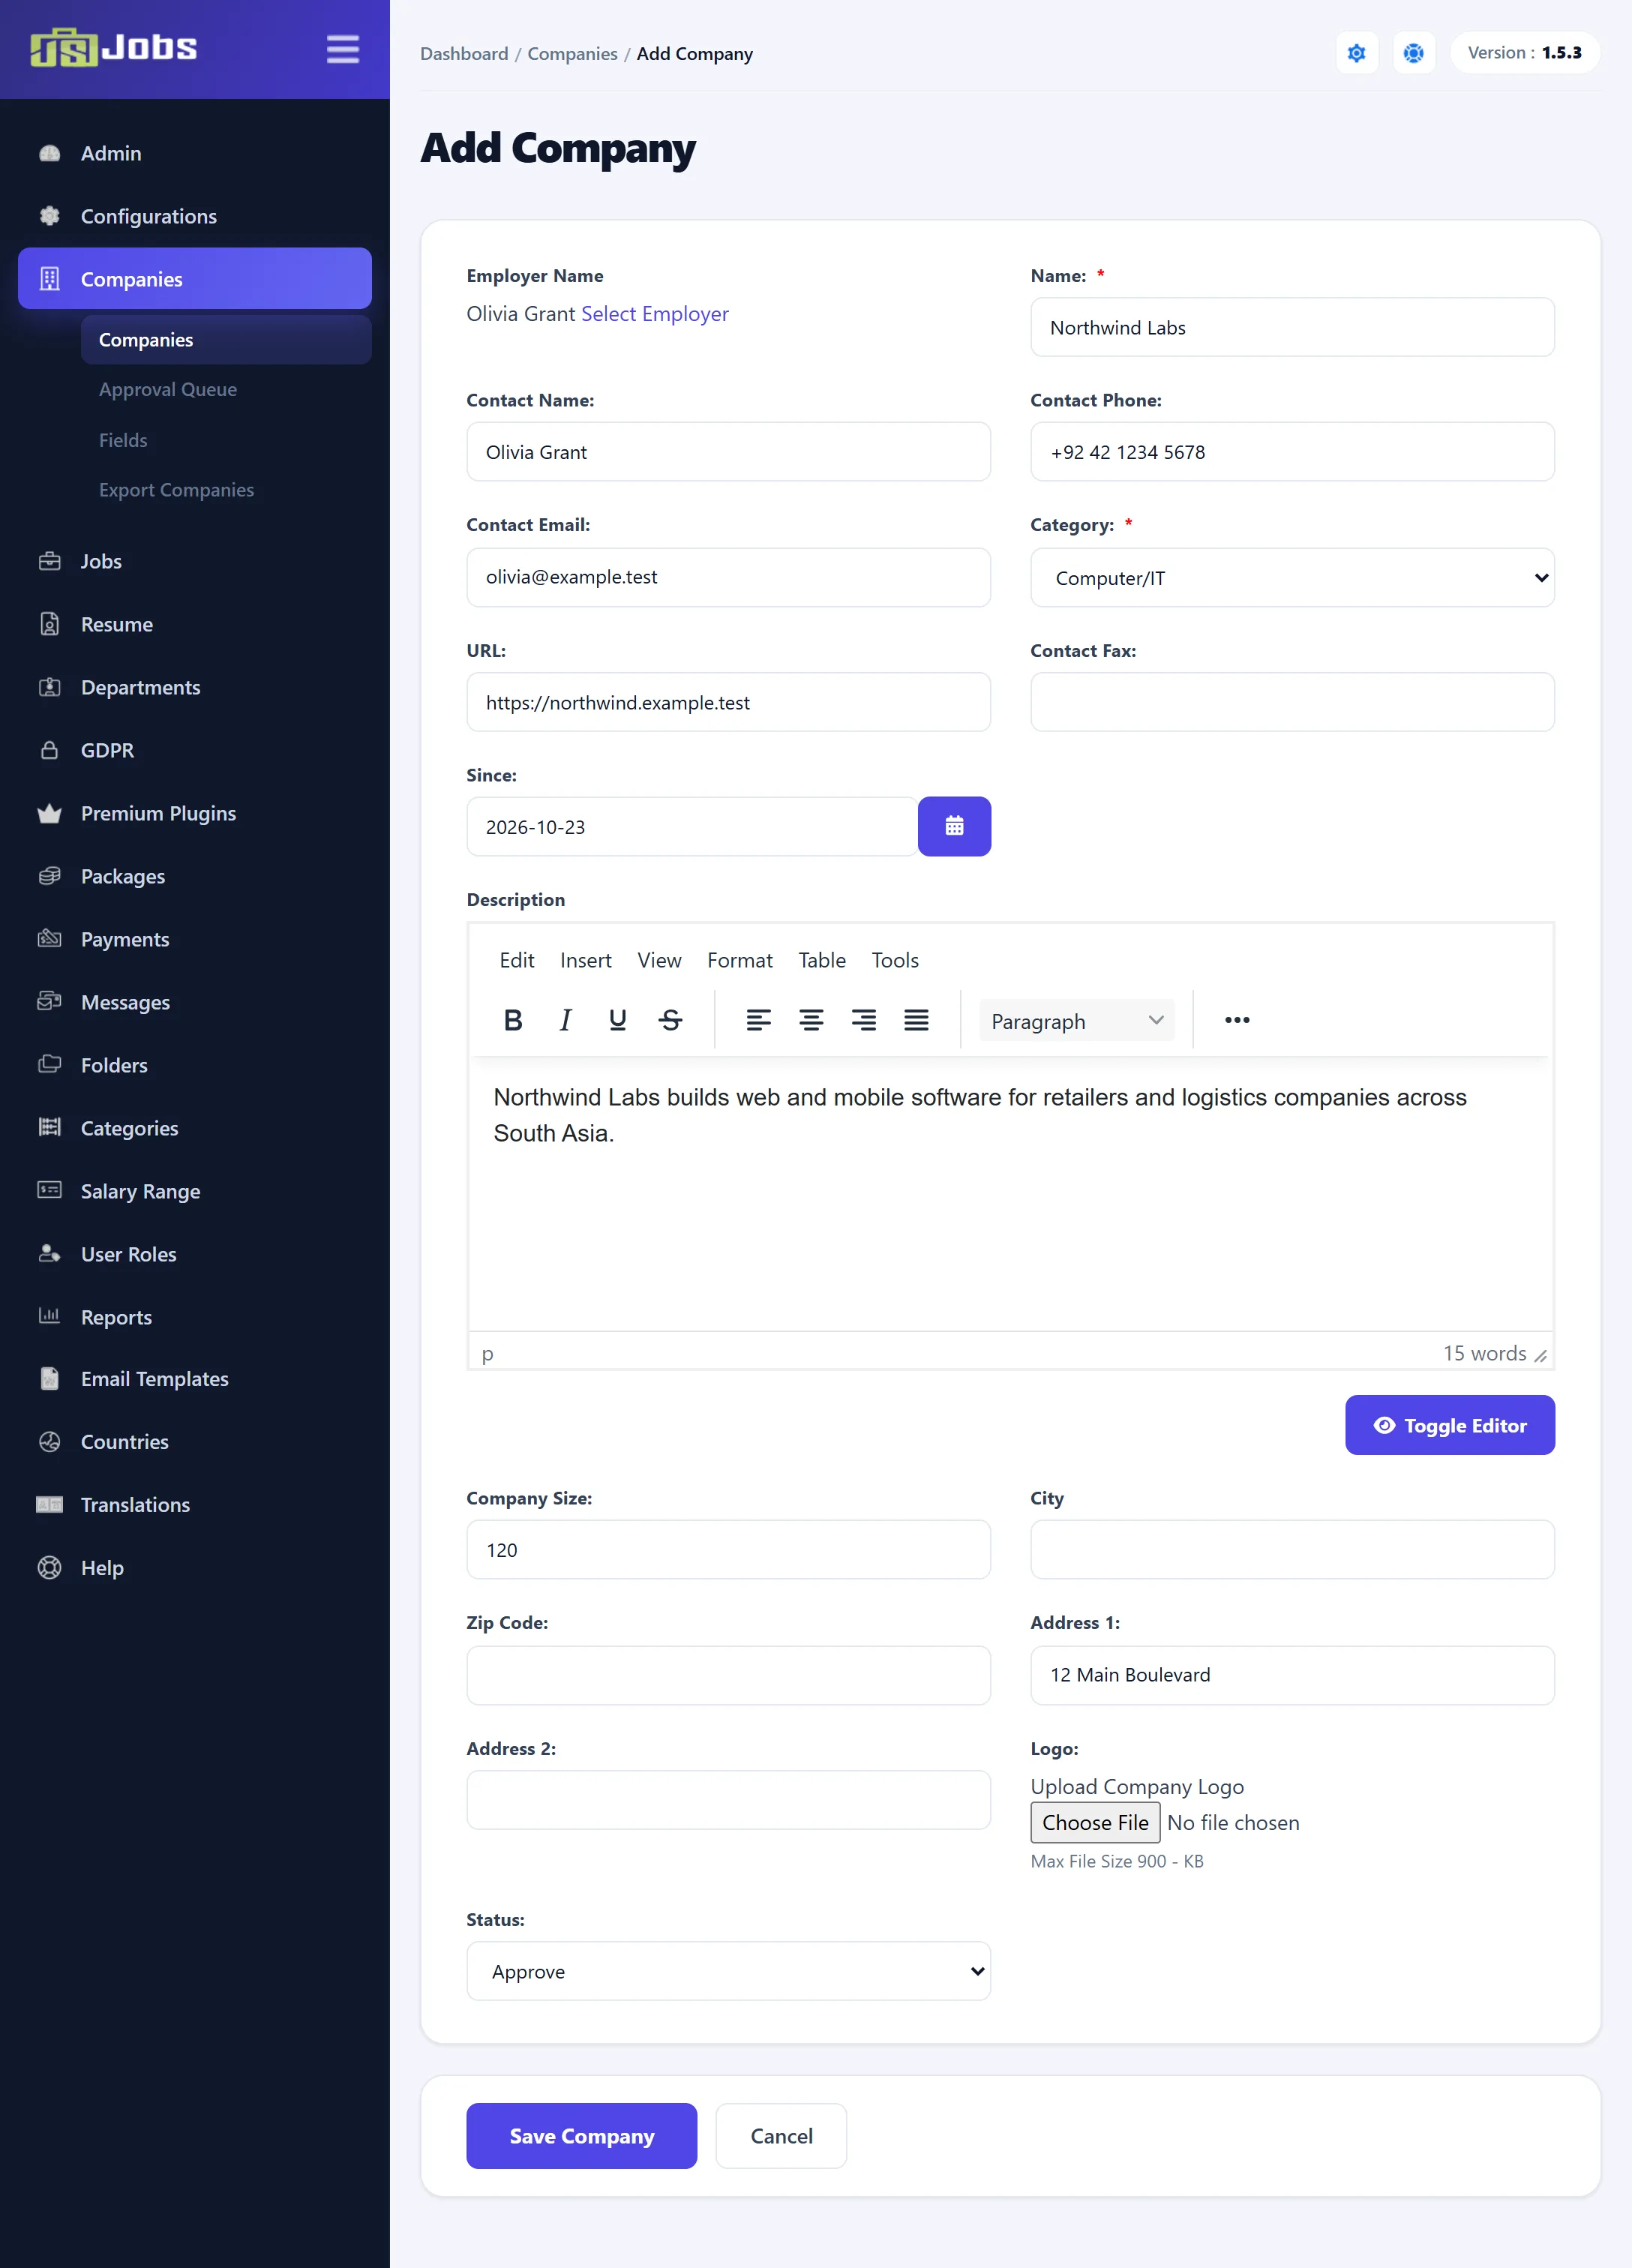Open the Paragraph block format dropdown
The height and width of the screenshot is (2268, 1632).
point(1076,1020)
